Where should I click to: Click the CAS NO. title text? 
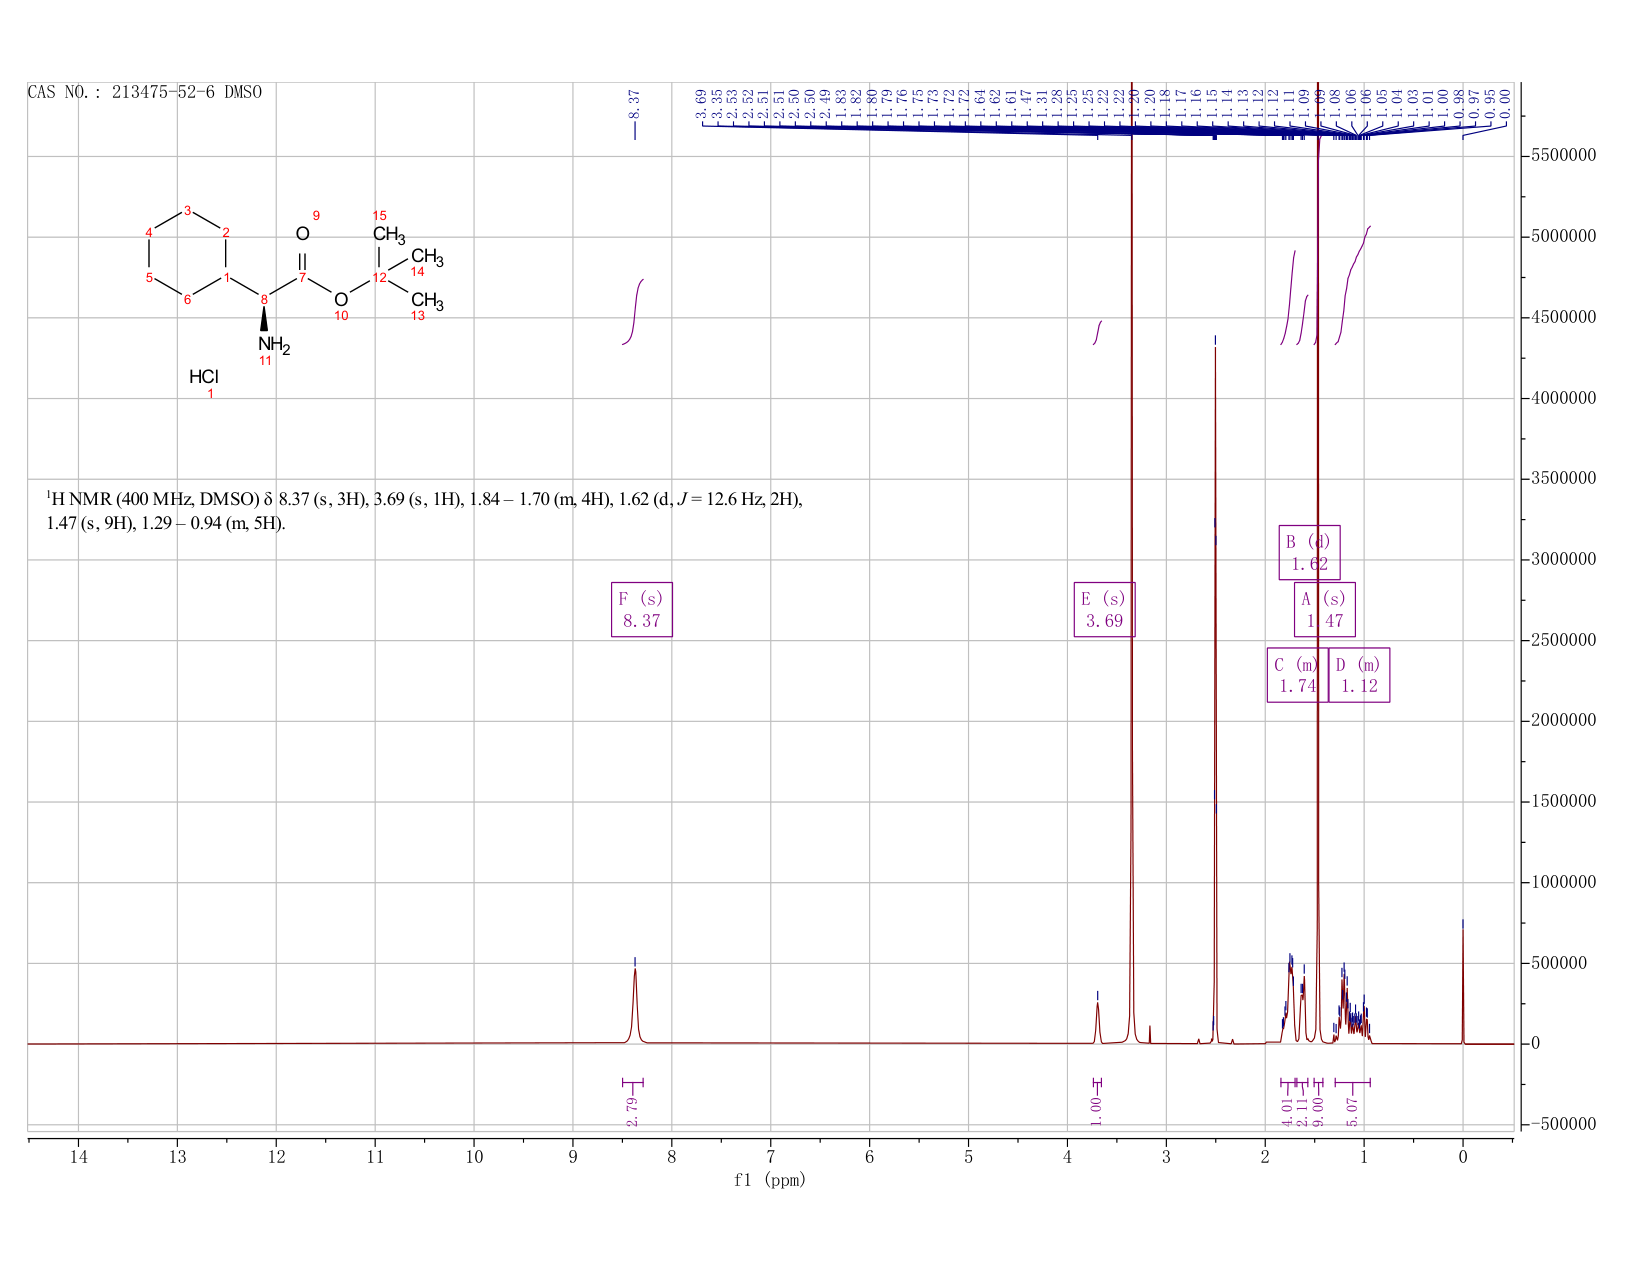point(145,92)
